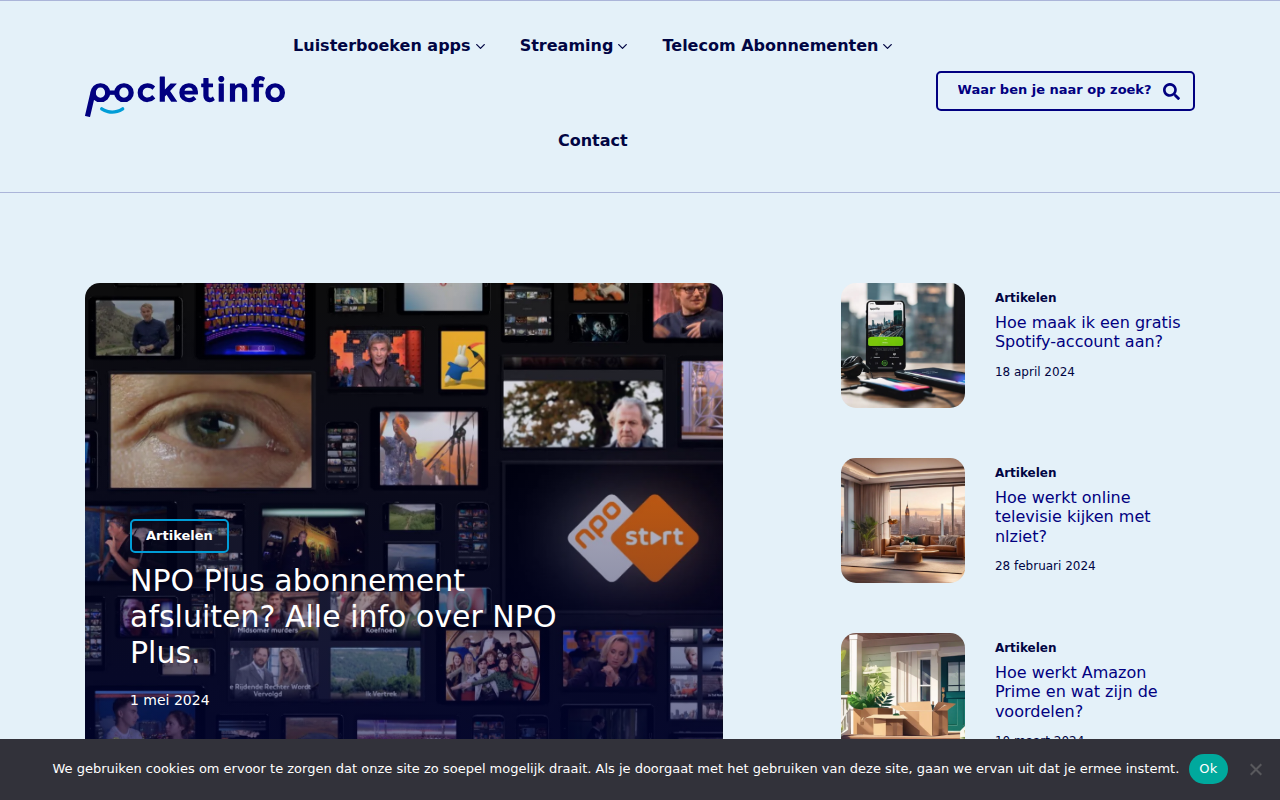Click the '18 april 2024' date text
1280x800 pixels.
(1035, 372)
